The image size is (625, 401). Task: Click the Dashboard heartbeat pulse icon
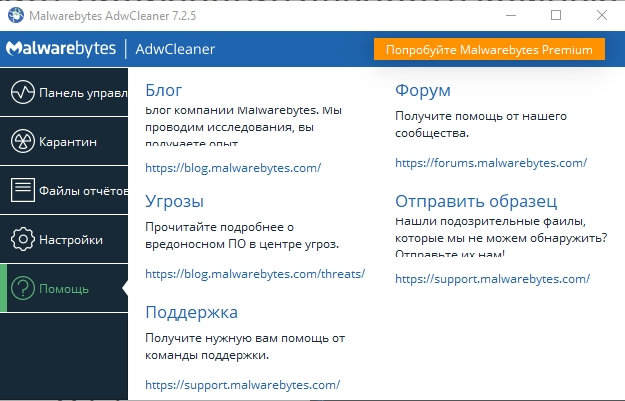click(23, 92)
